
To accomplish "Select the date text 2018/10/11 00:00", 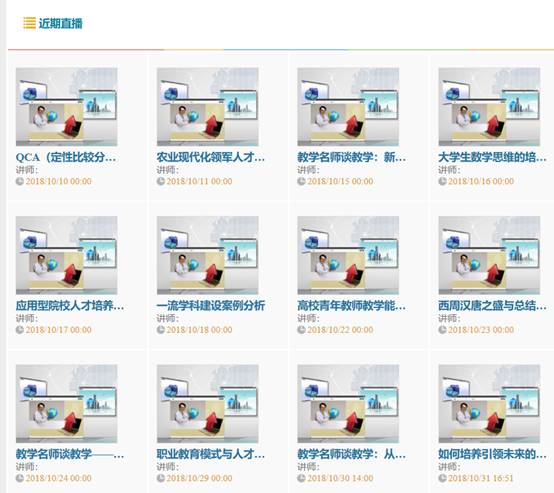I will pos(200,181).
